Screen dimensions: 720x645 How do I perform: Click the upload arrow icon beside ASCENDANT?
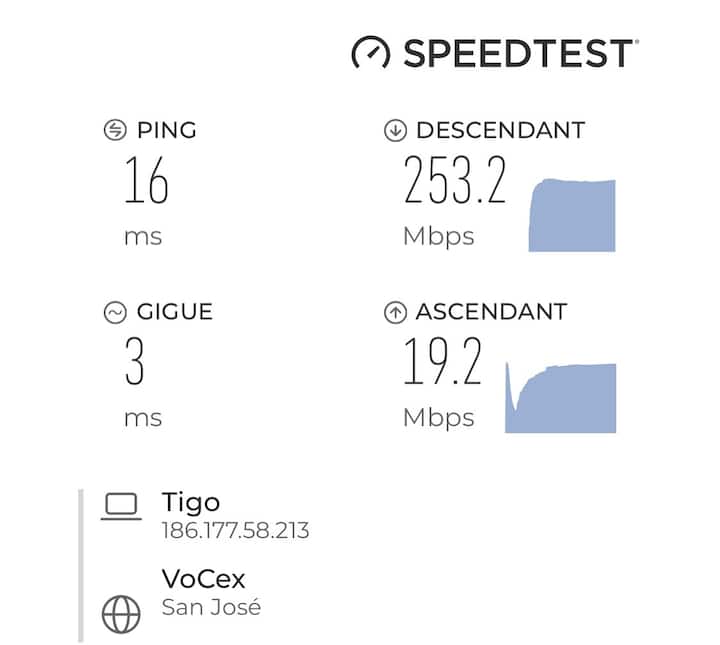[395, 313]
